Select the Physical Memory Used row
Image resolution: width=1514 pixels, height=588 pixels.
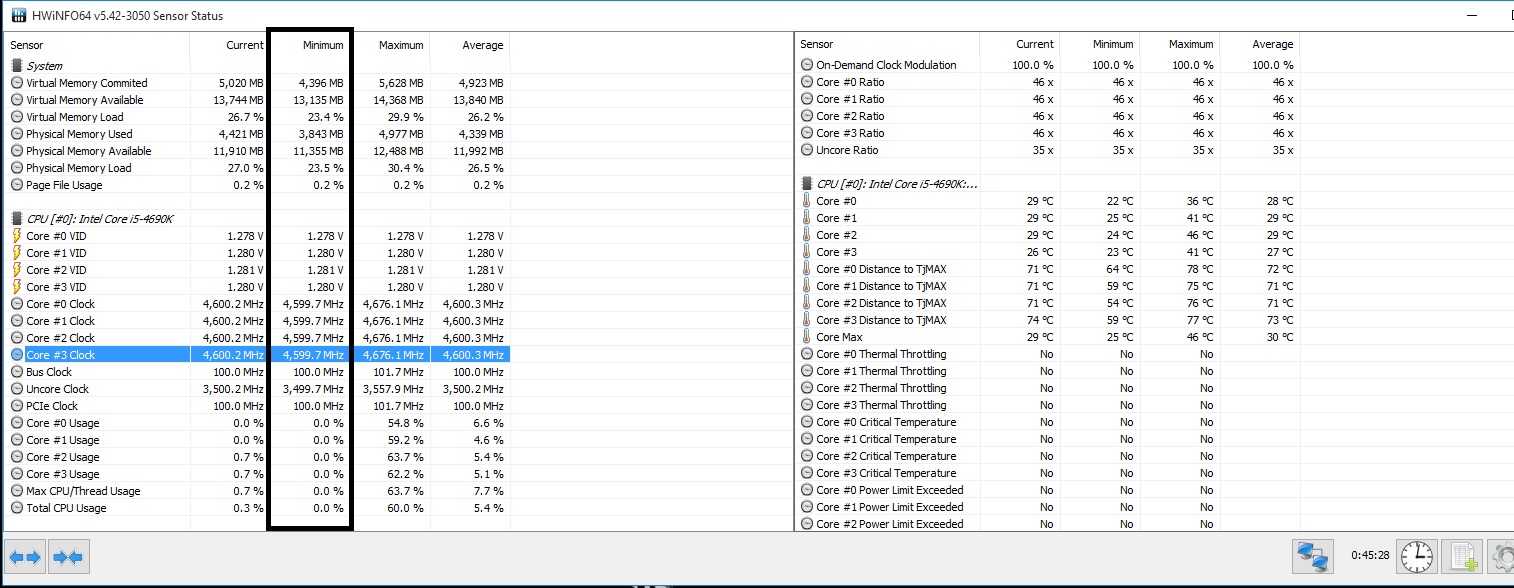point(258,134)
